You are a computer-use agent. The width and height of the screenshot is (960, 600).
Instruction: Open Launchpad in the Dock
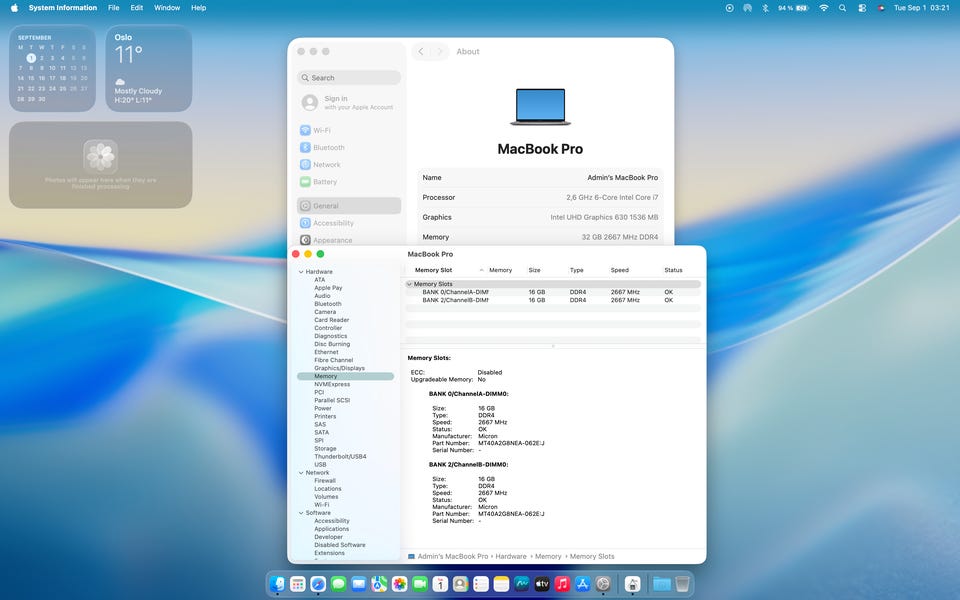click(298, 584)
